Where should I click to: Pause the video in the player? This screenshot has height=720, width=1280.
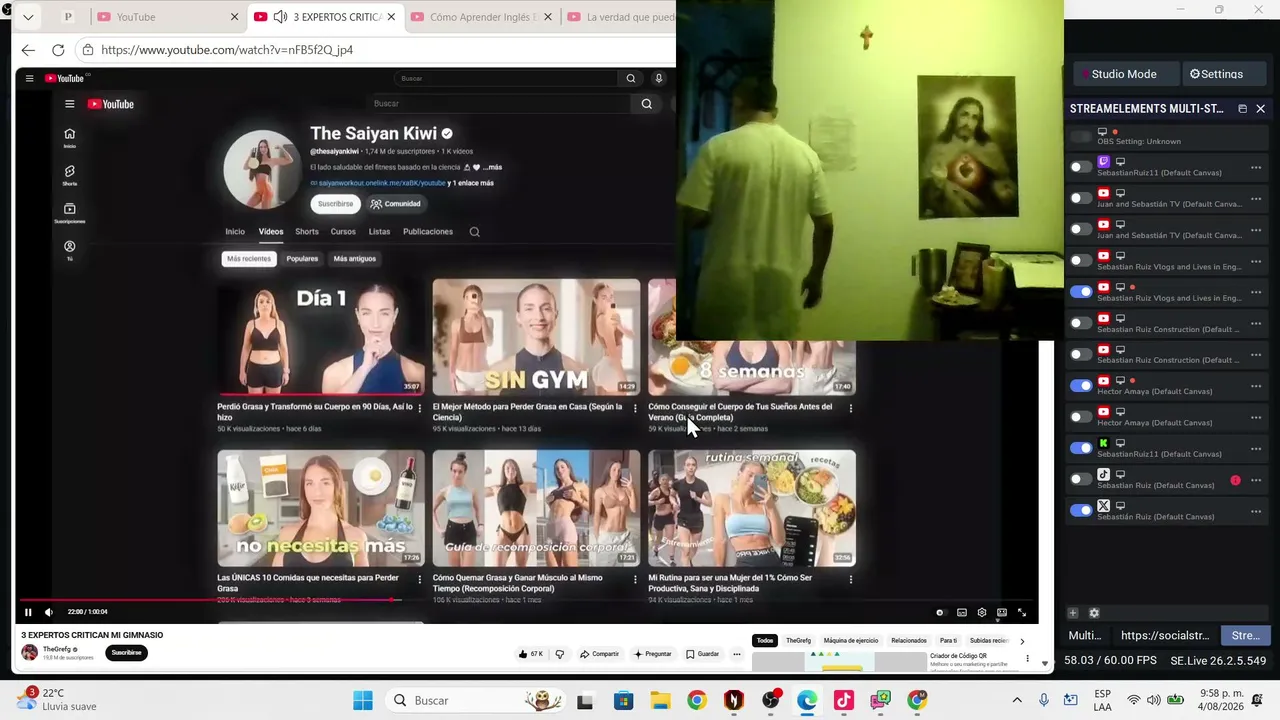(x=28, y=612)
